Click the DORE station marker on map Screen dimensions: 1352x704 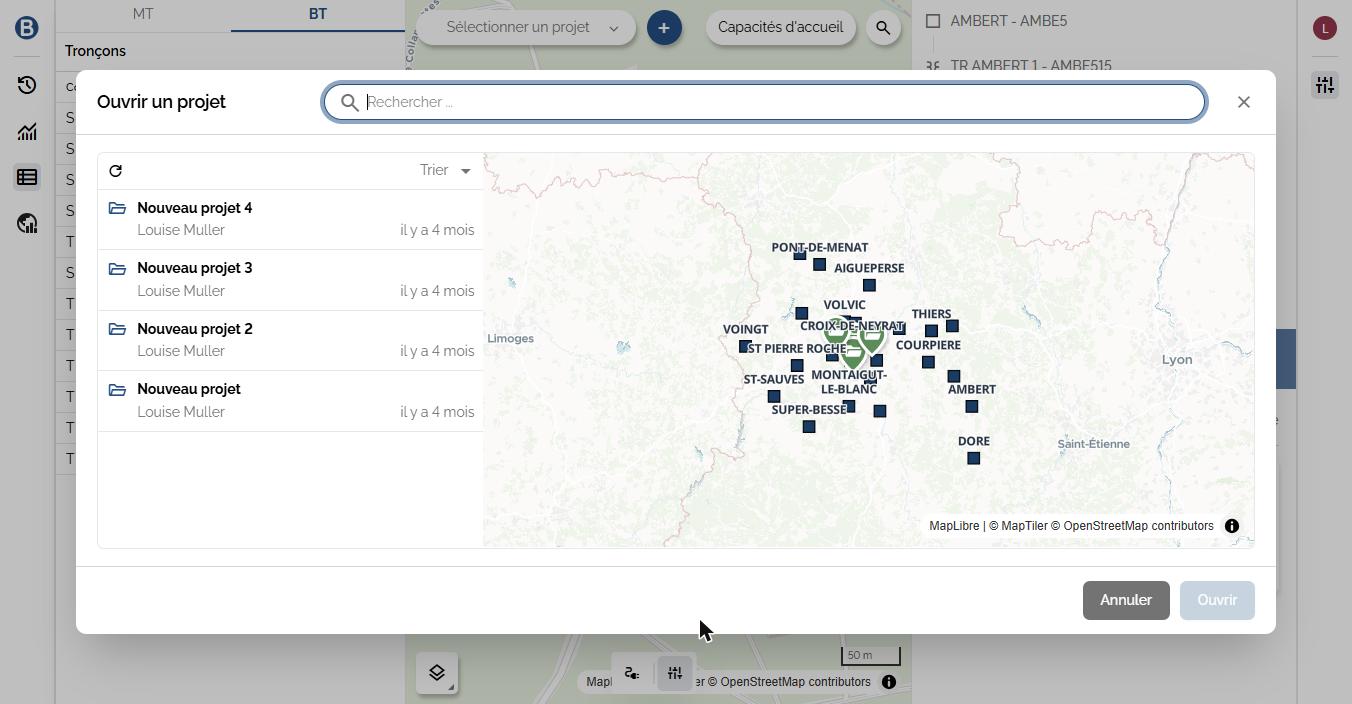tap(973, 458)
